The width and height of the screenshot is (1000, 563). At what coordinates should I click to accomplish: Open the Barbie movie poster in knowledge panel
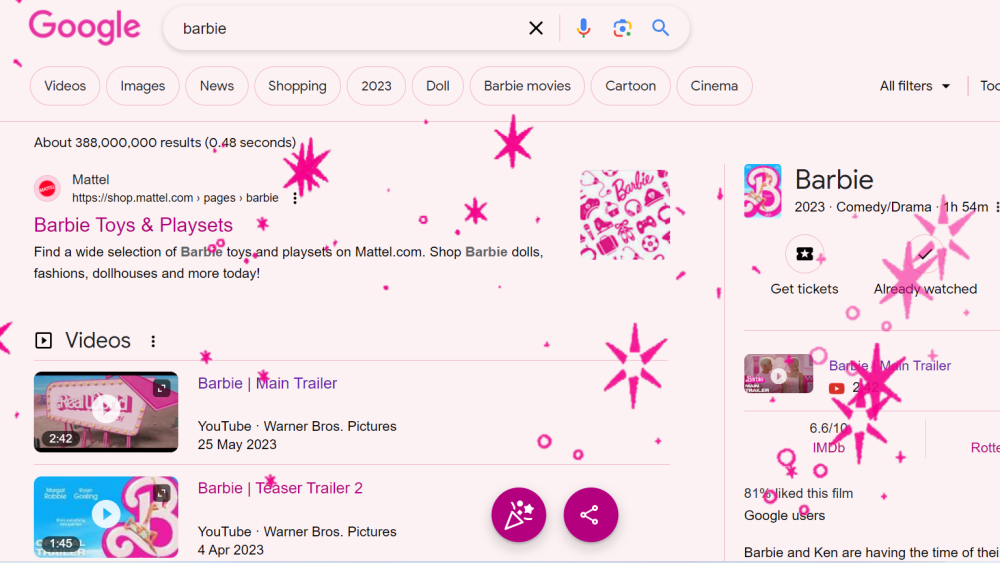click(763, 191)
